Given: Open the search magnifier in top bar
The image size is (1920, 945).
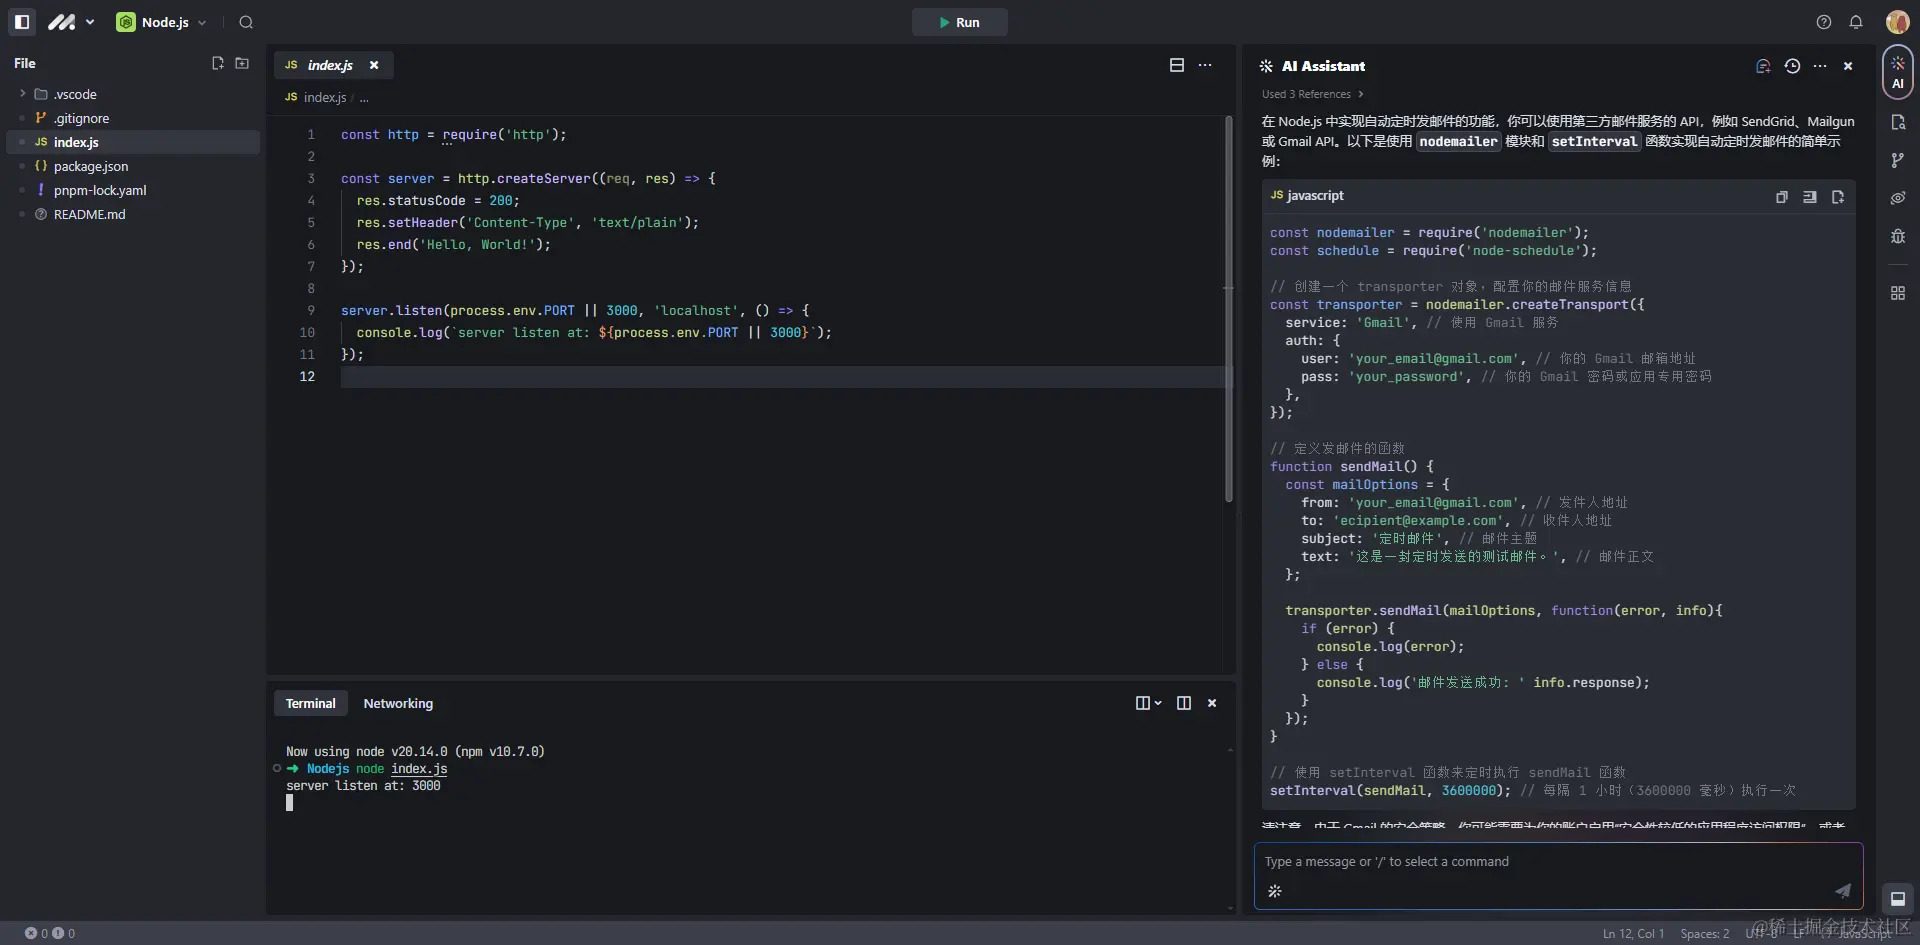Looking at the screenshot, I should [246, 22].
